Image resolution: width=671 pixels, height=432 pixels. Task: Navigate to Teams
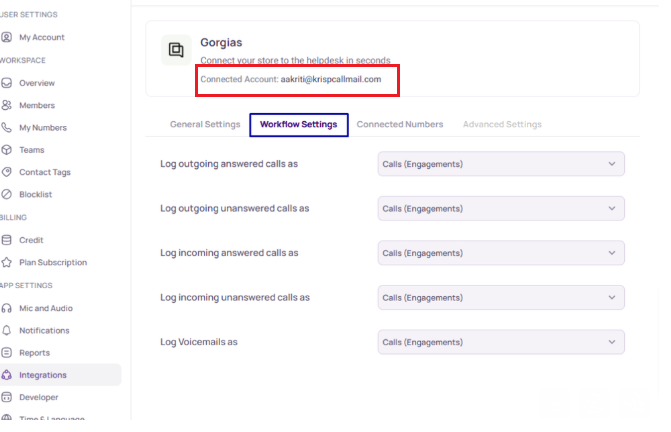32,150
